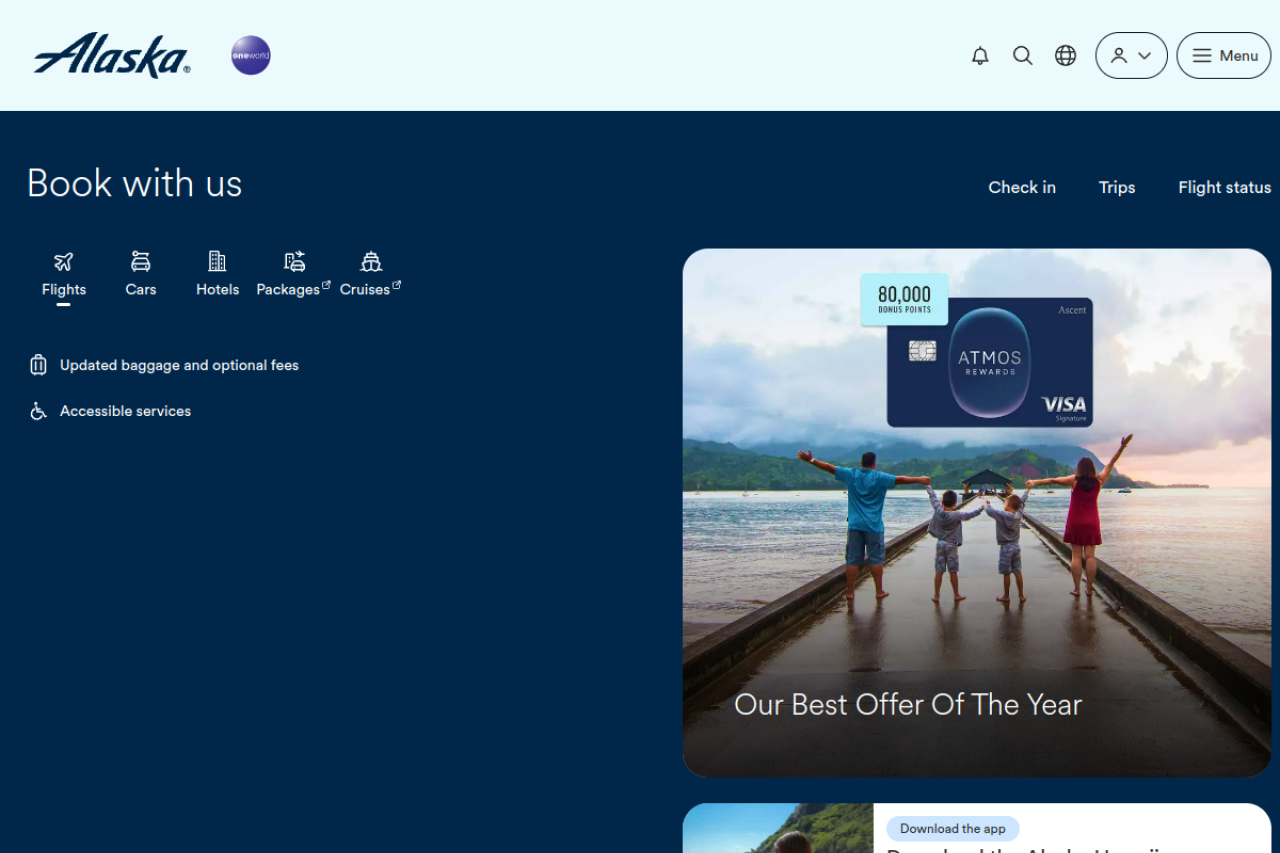This screenshot has width=1280, height=853.
Task: Switch to the Cars tab
Action: [141, 275]
